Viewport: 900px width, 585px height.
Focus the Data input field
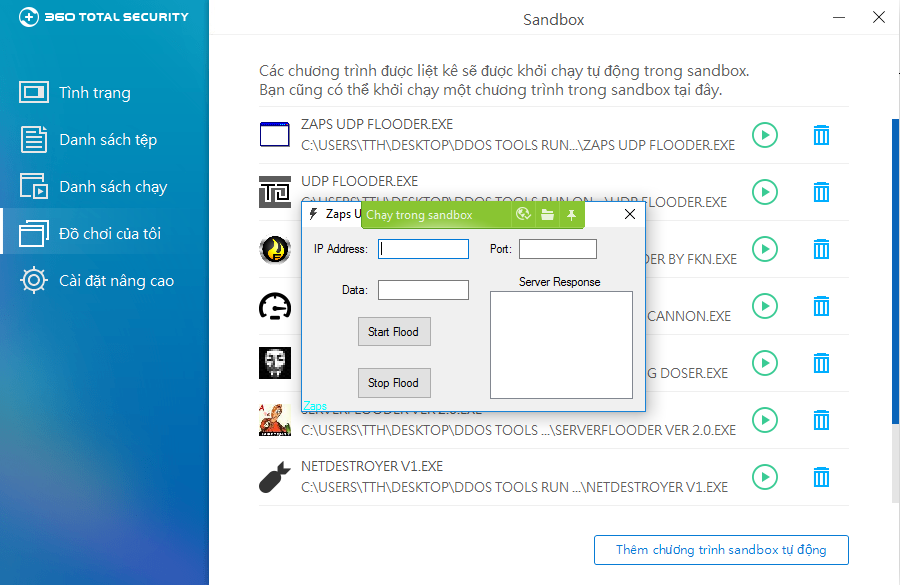(x=424, y=290)
